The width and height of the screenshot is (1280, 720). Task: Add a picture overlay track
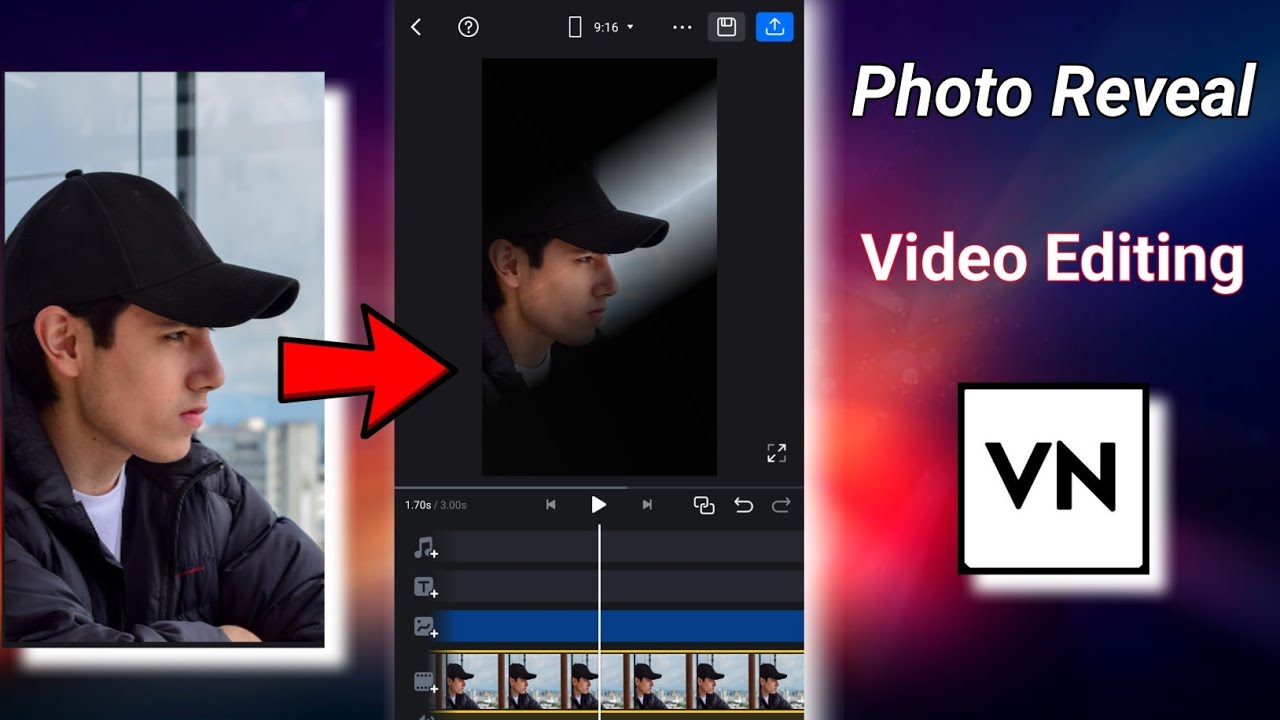[426, 627]
